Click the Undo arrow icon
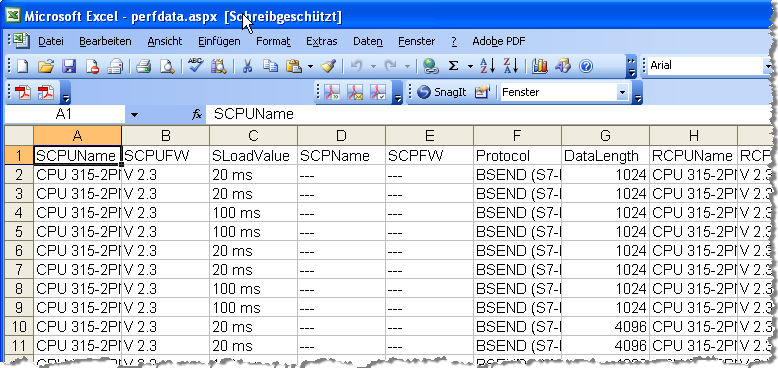 tap(357, 66)
